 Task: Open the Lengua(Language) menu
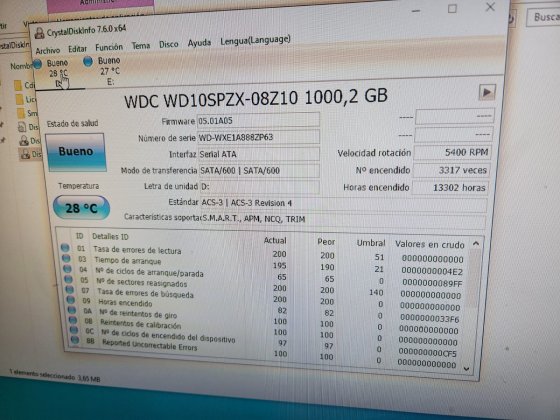coord(255,40)
